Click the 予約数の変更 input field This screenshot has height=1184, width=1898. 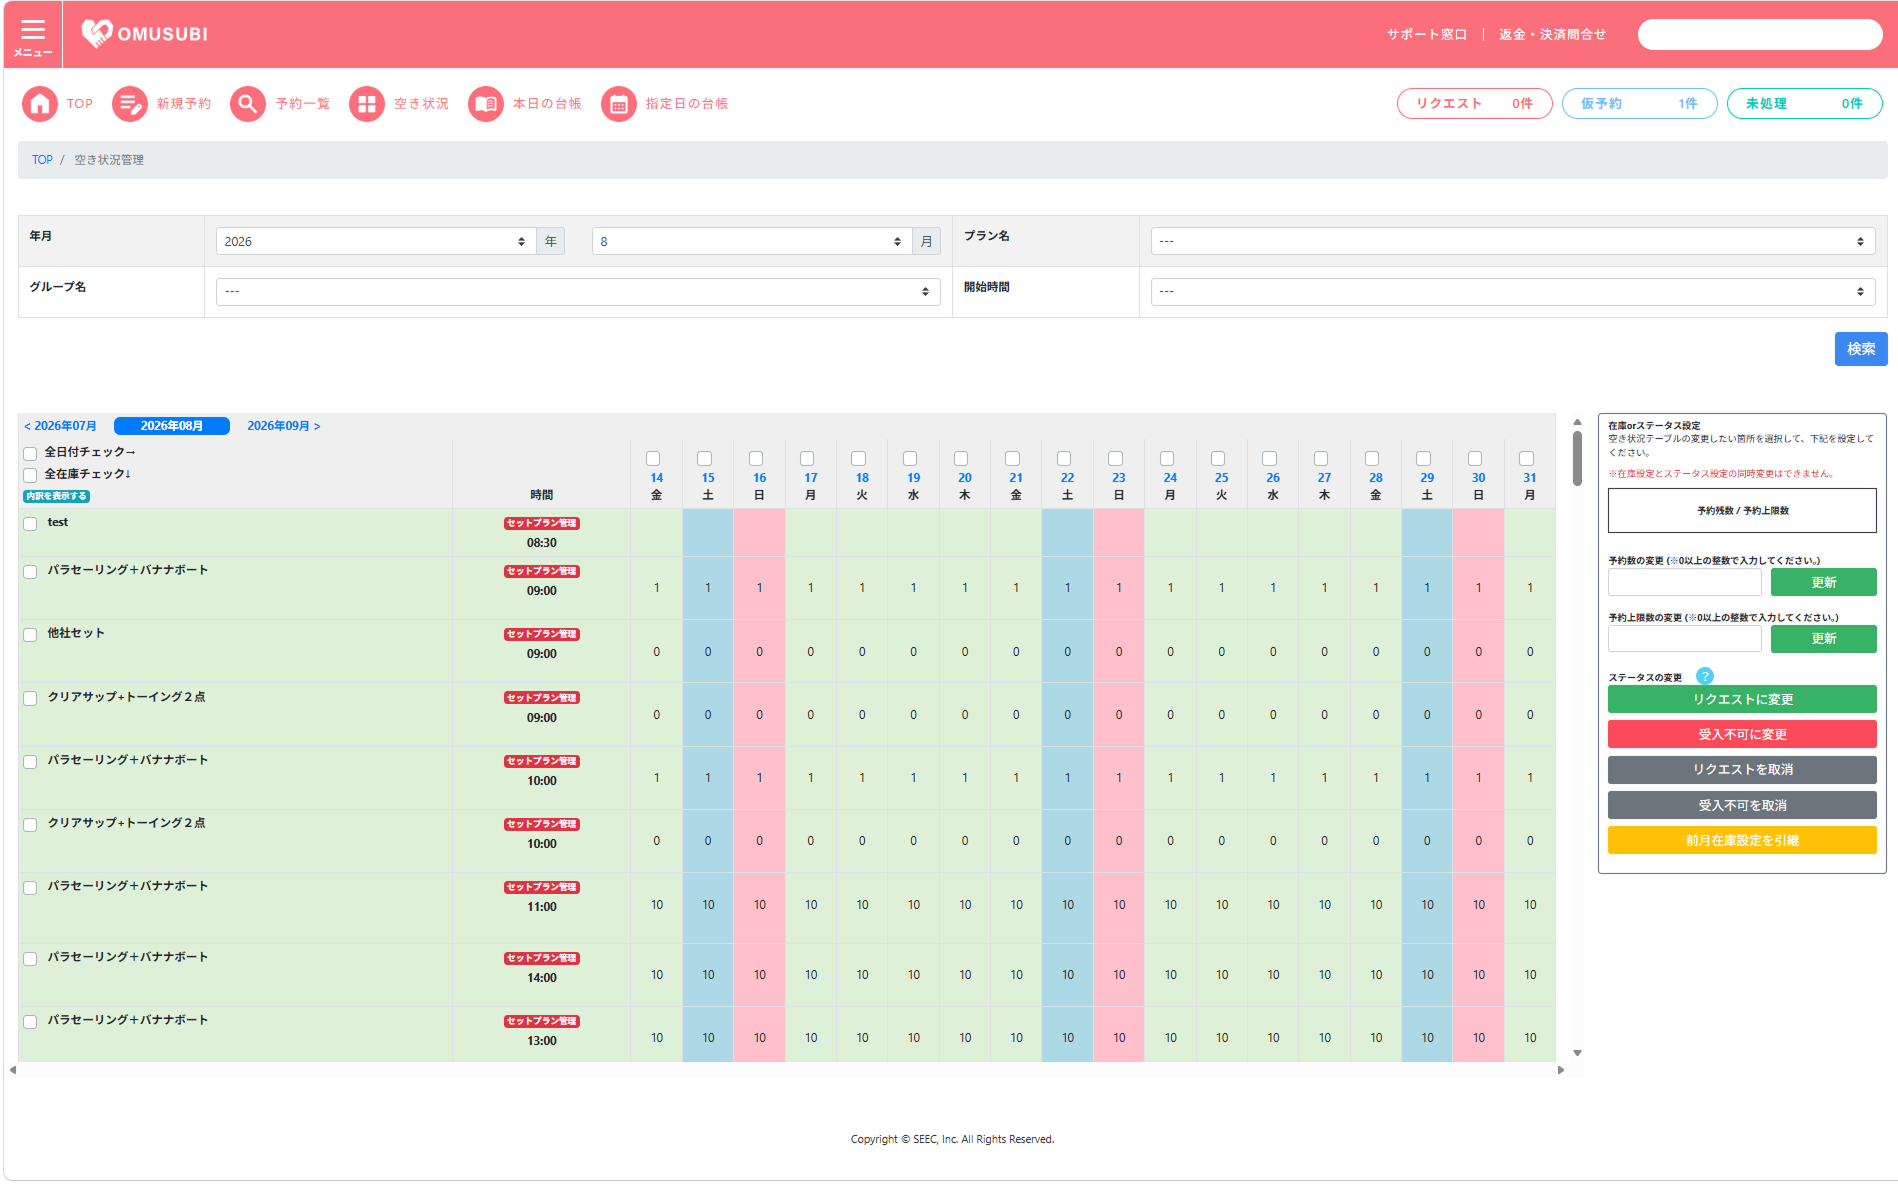coord(1684,582)
